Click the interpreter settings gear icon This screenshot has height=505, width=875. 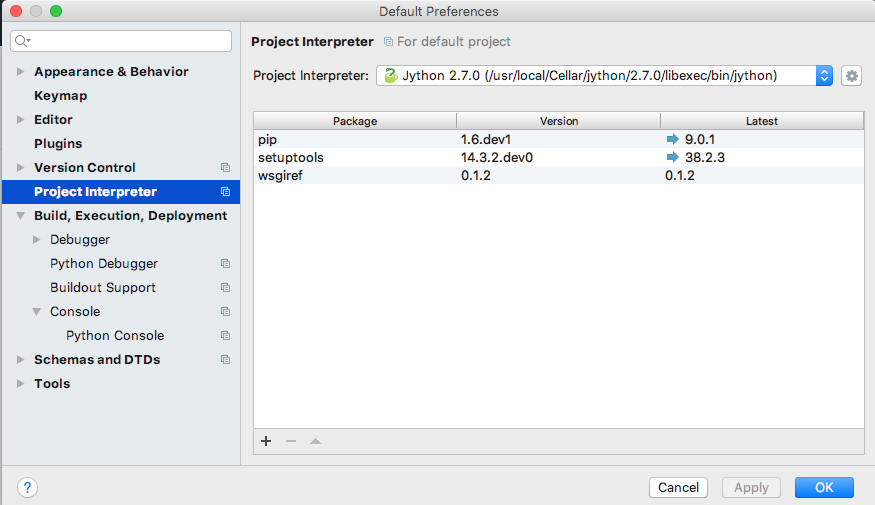[x=851, y=76]
